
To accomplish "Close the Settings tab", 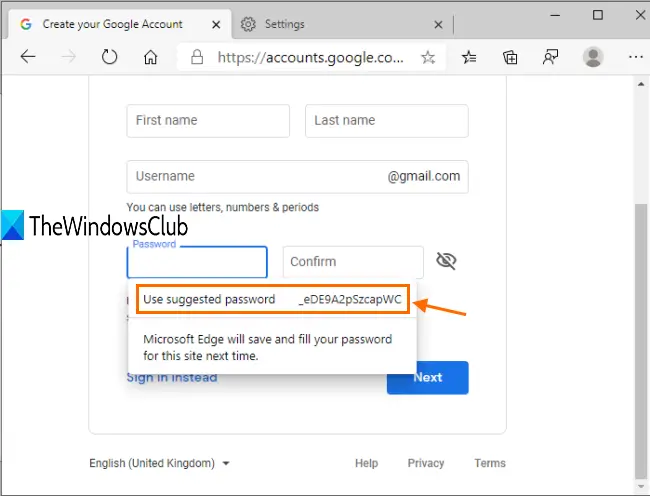I will [438, 25].
